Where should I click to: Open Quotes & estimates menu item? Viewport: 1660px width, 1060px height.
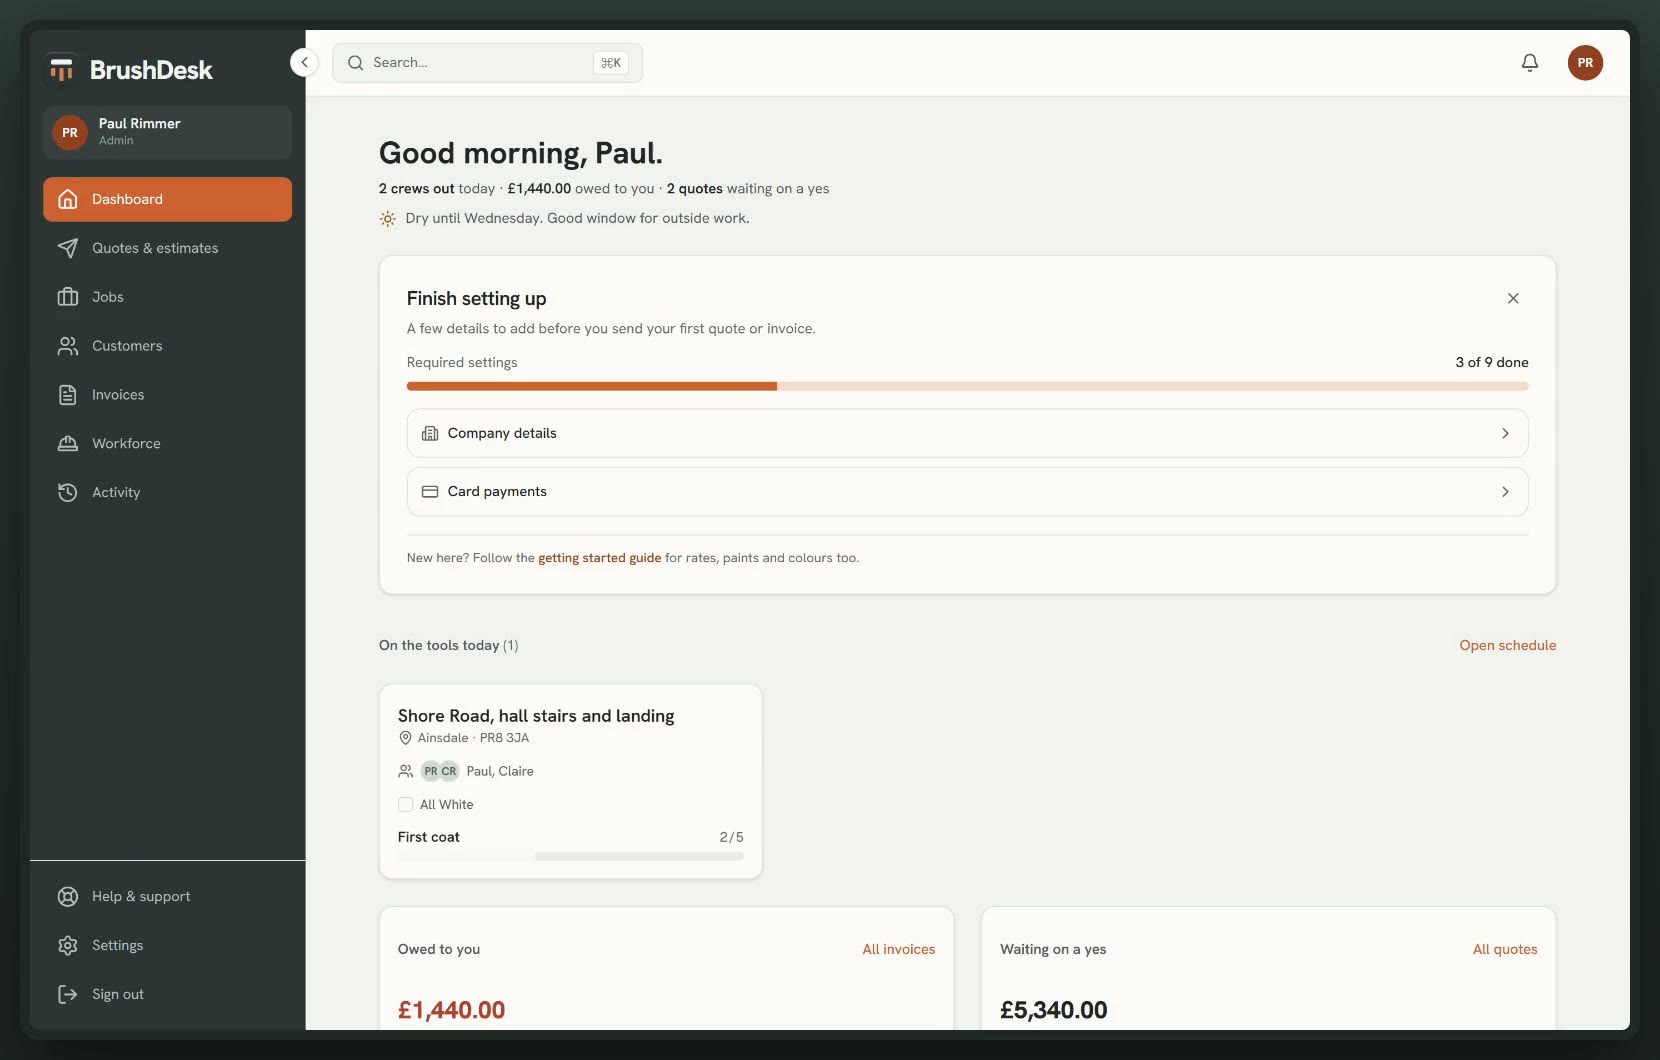[x=168, y=248]
